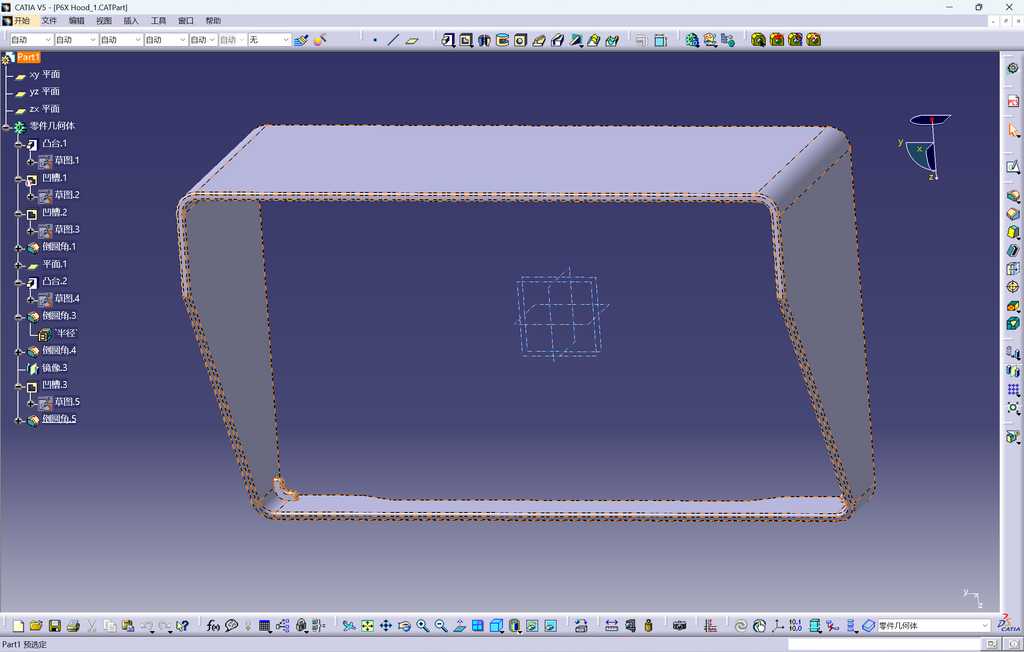Click the Capture camera icon
The image size is (1024, 652).
[679, 626]
